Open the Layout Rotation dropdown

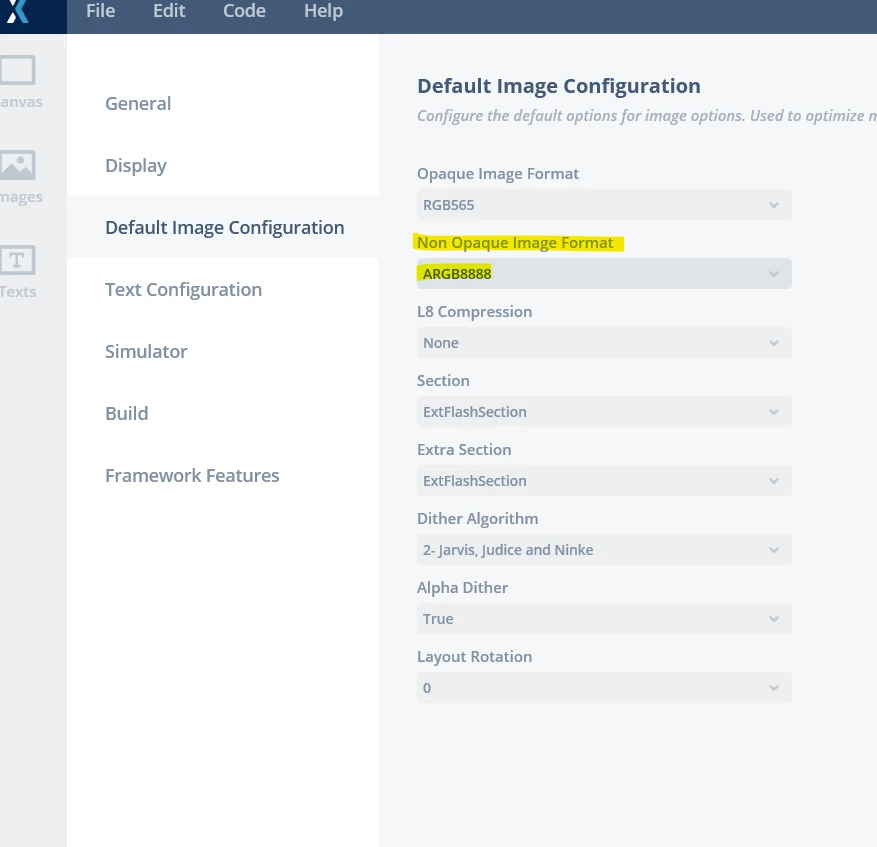(x=604, y=688)
